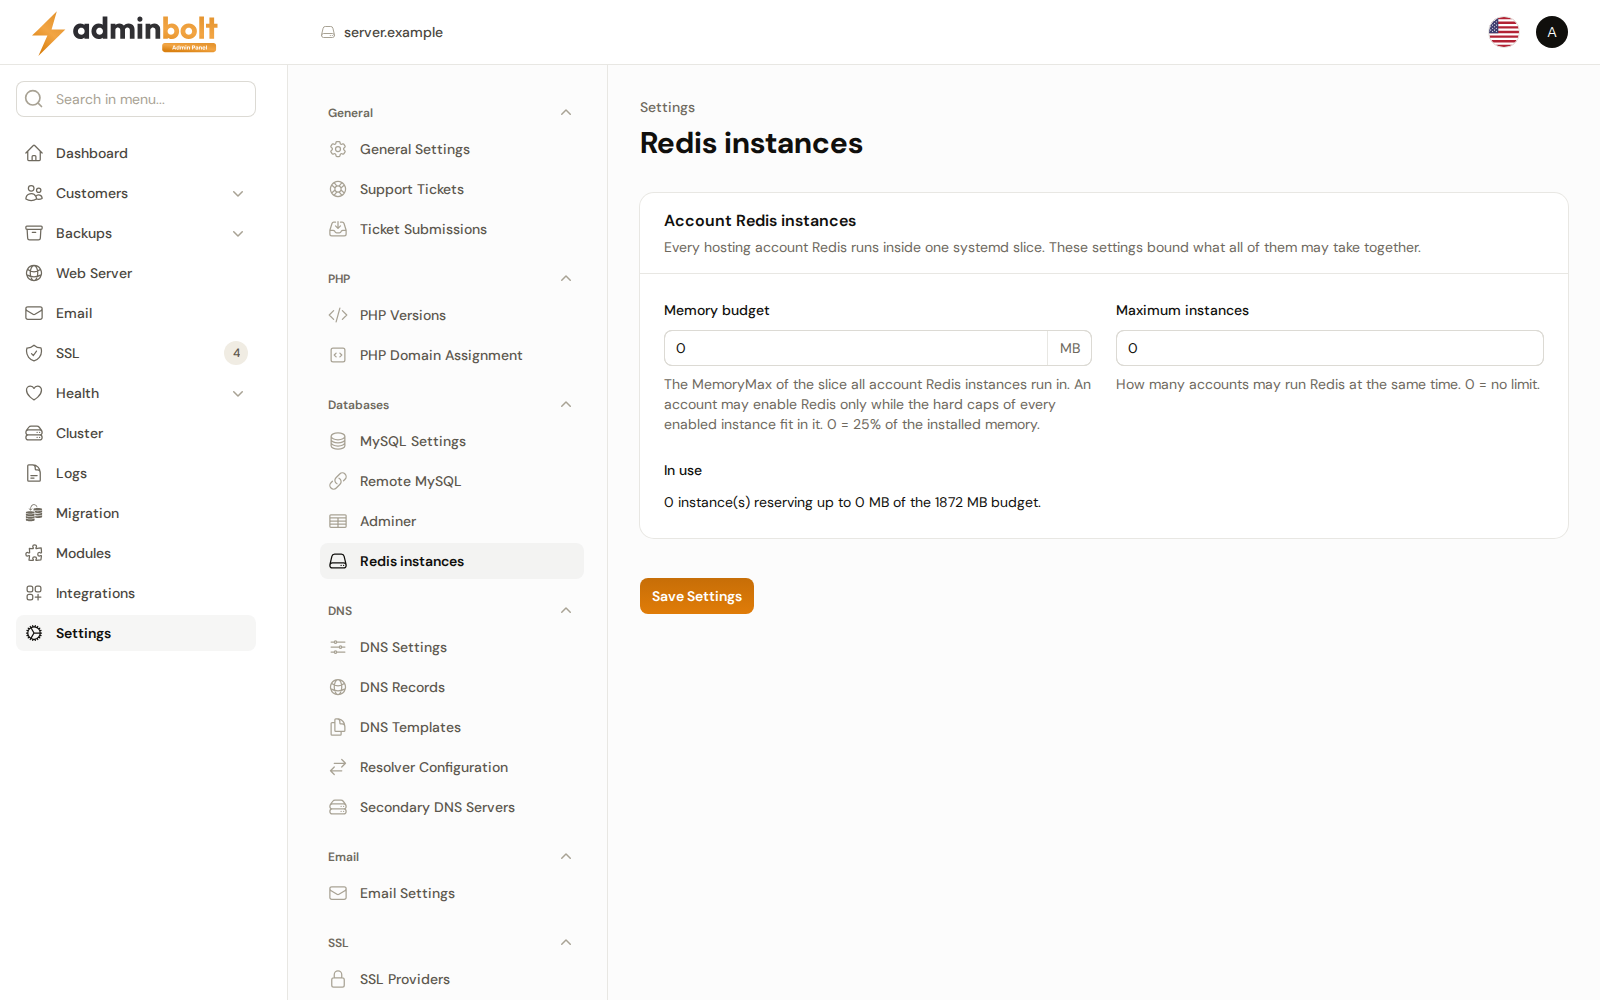Click the Dashboard home icon
Screen dimensions: 1600x1000
pos(34,153)
